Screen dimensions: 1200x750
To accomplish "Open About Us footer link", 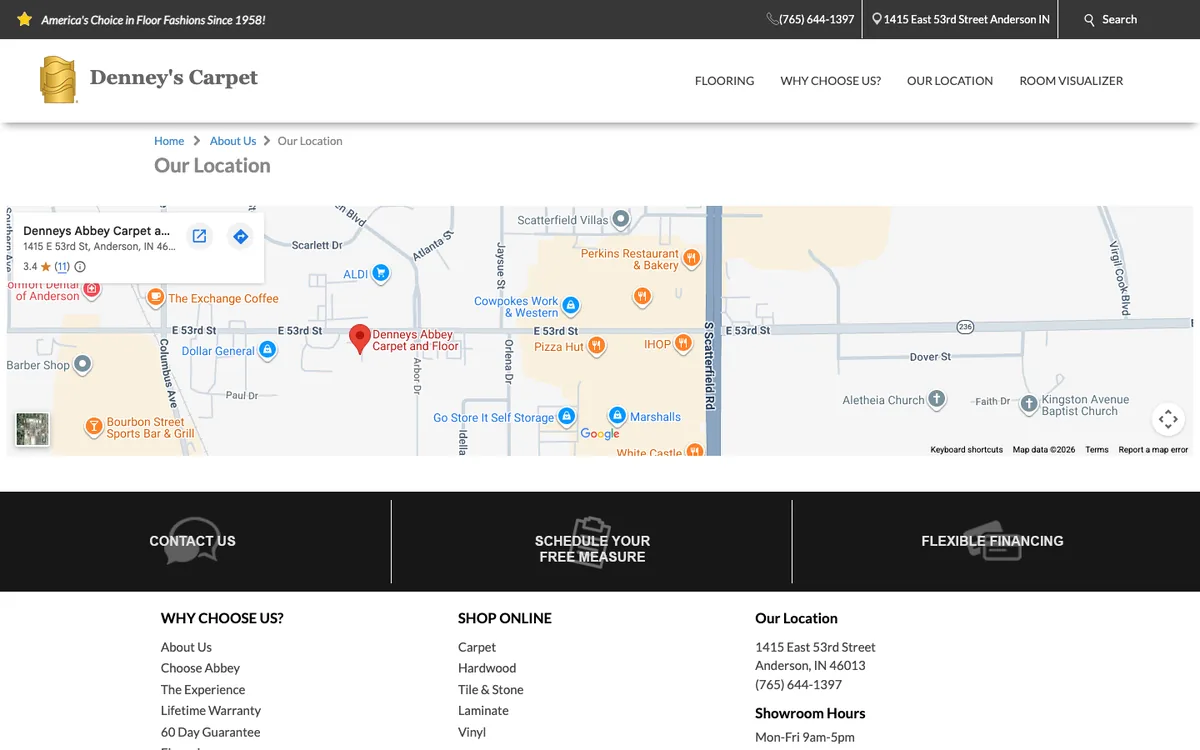I will tap(186, 647).
